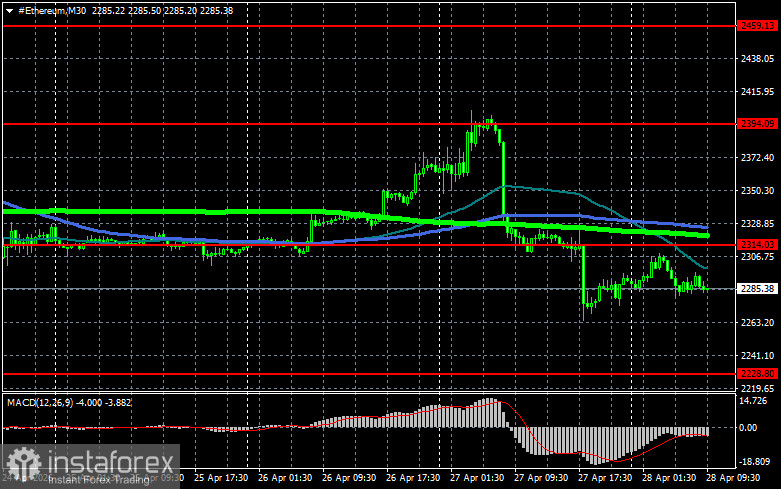Open the chart menu triangle beside #Ethereum
Image resolution: width=781 pixels, height=489 pixels.
(x=9, y=11)
